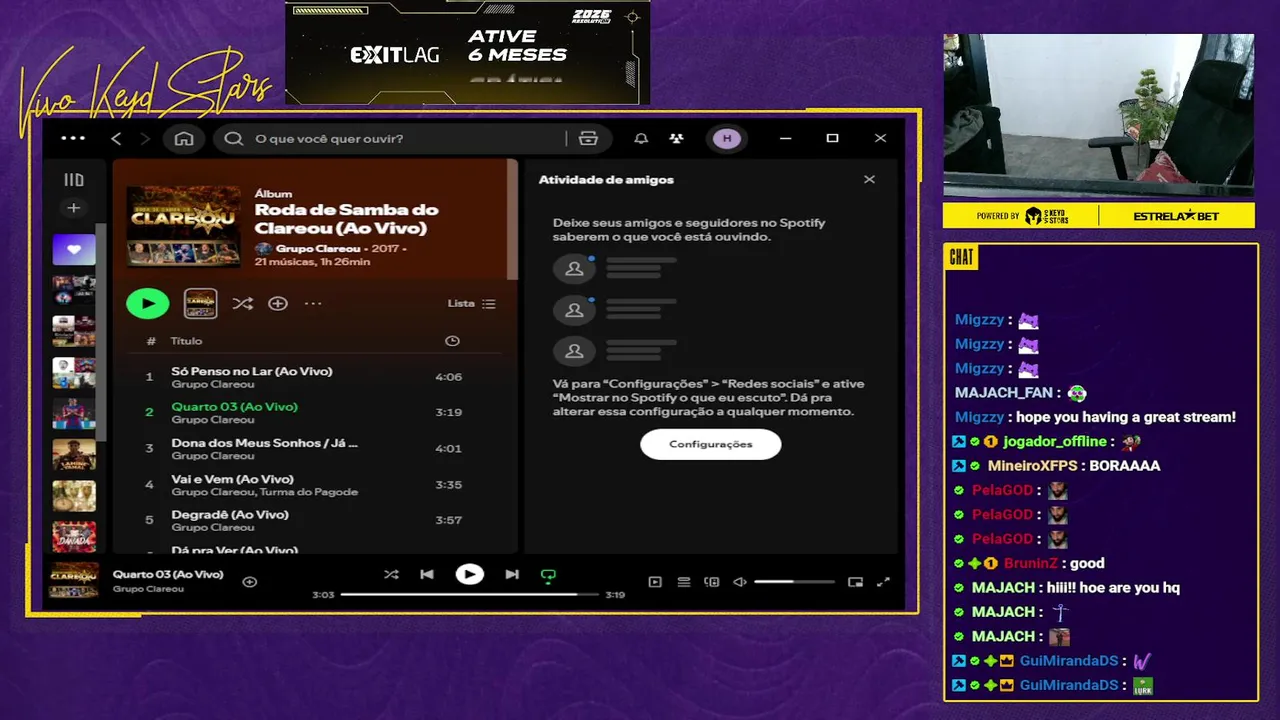Open the Home screen icon
This screenshot has width=1280, height=720.
tap(184, 138)
